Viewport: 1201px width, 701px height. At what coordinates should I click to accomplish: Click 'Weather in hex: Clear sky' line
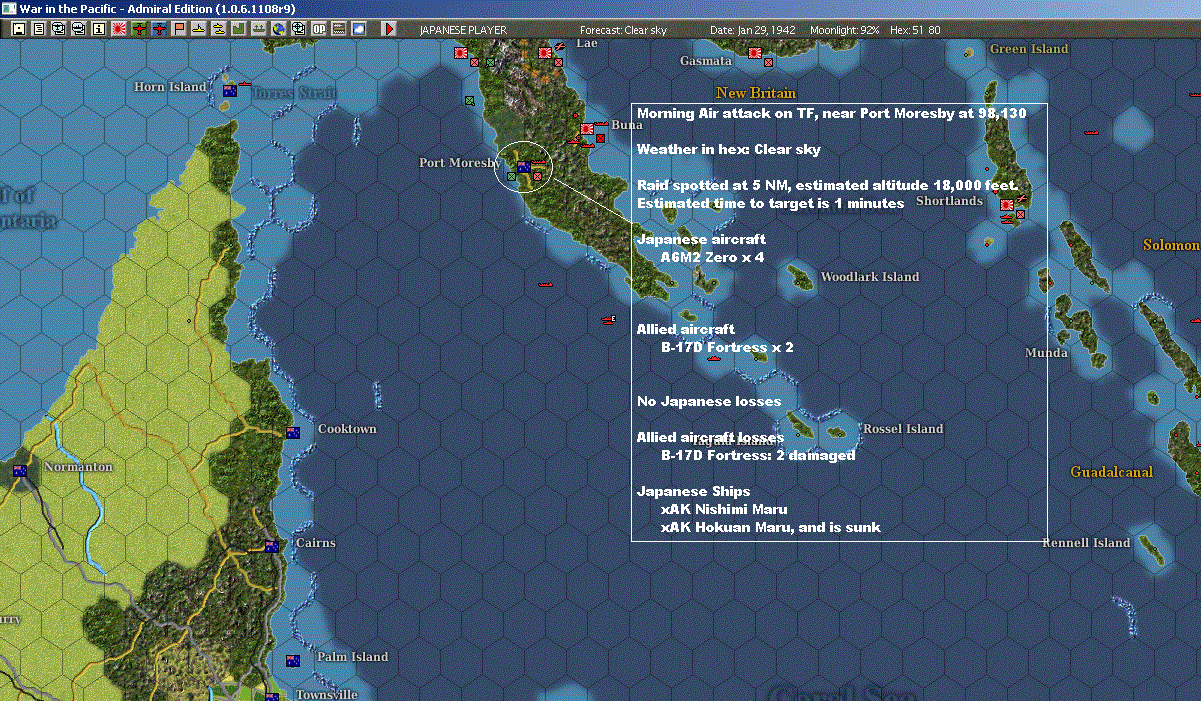[729, 150]
